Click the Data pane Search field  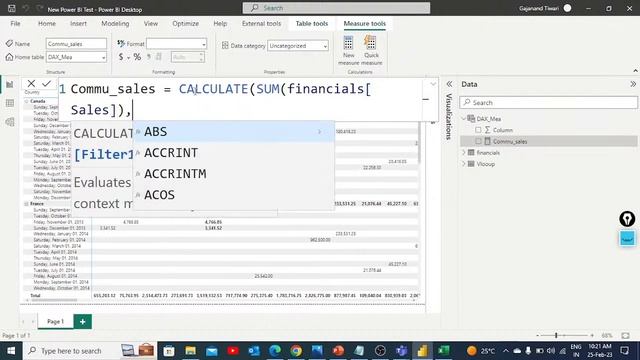tap(548, 102)
